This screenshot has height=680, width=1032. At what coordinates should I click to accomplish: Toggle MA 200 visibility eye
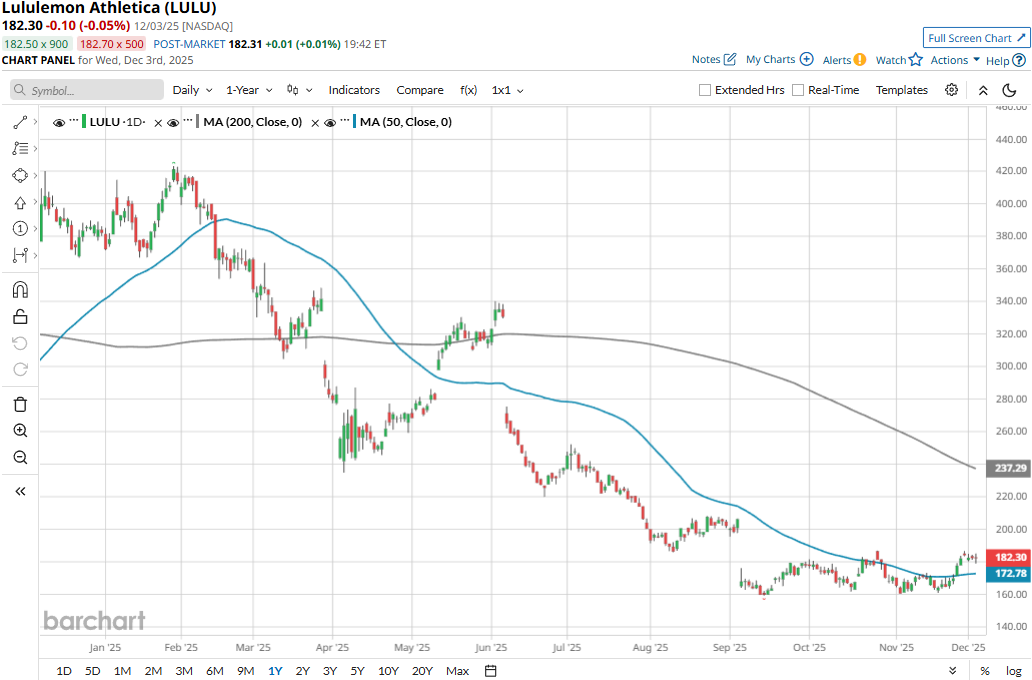[172, 122]
